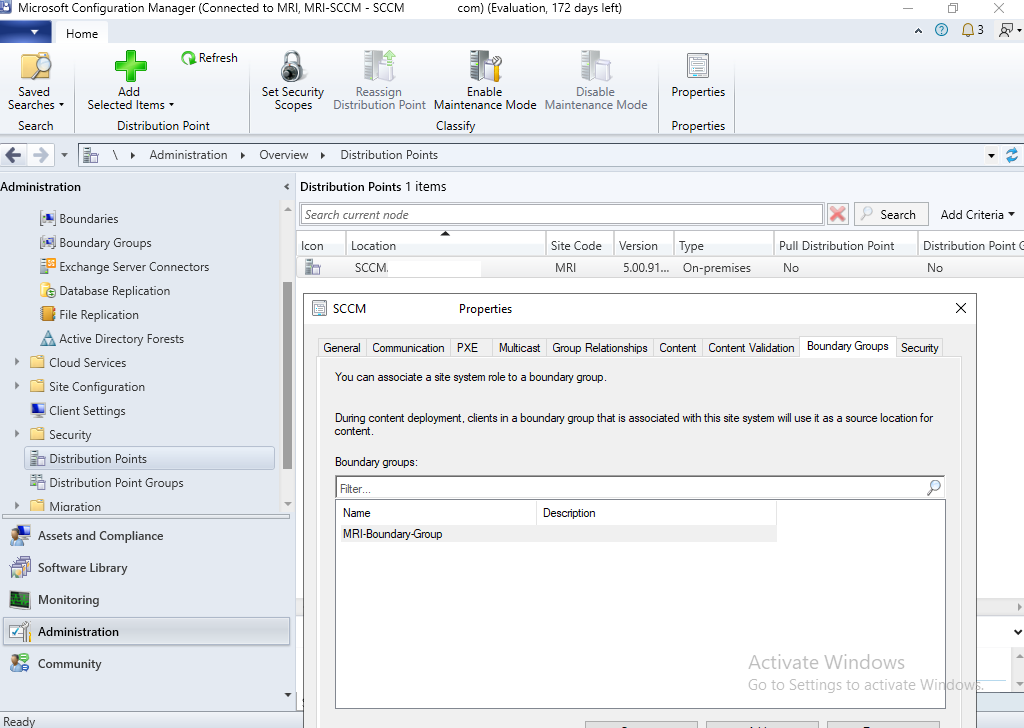Image resolution: width=1024 pixels, height=728 pixels.
Task: Open the Software Library workspace
Action: point(146,567)
